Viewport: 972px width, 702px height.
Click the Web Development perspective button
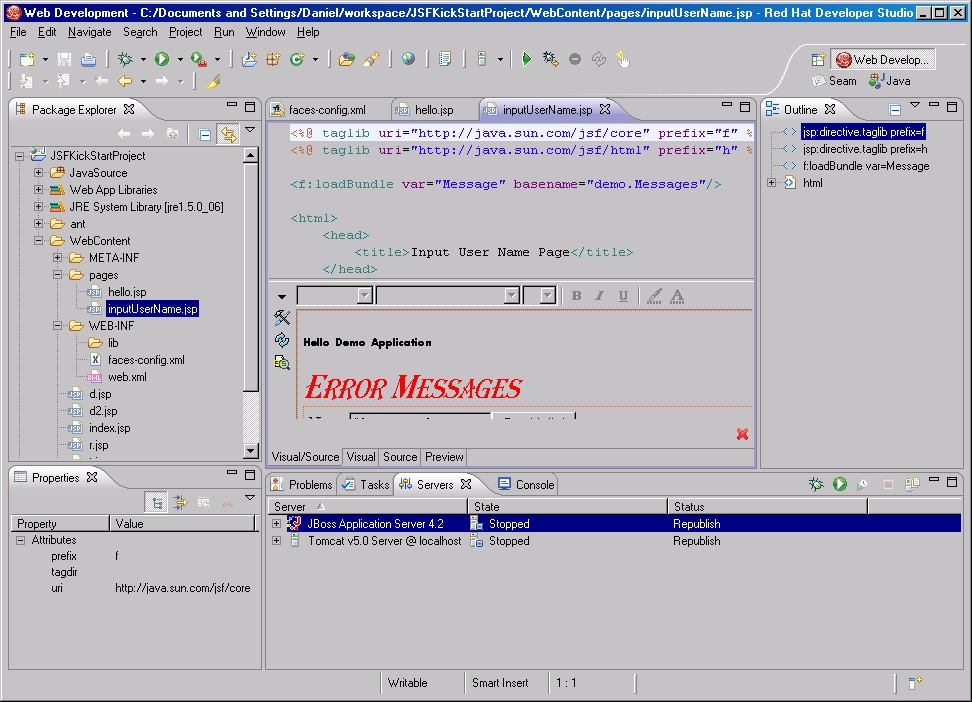(883, 60)
